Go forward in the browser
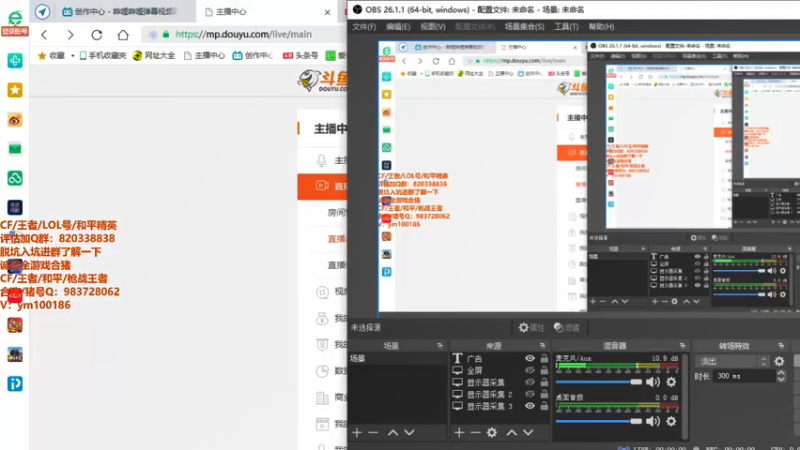This screenshot has width=800, height=450. click(x=70, y=35)
